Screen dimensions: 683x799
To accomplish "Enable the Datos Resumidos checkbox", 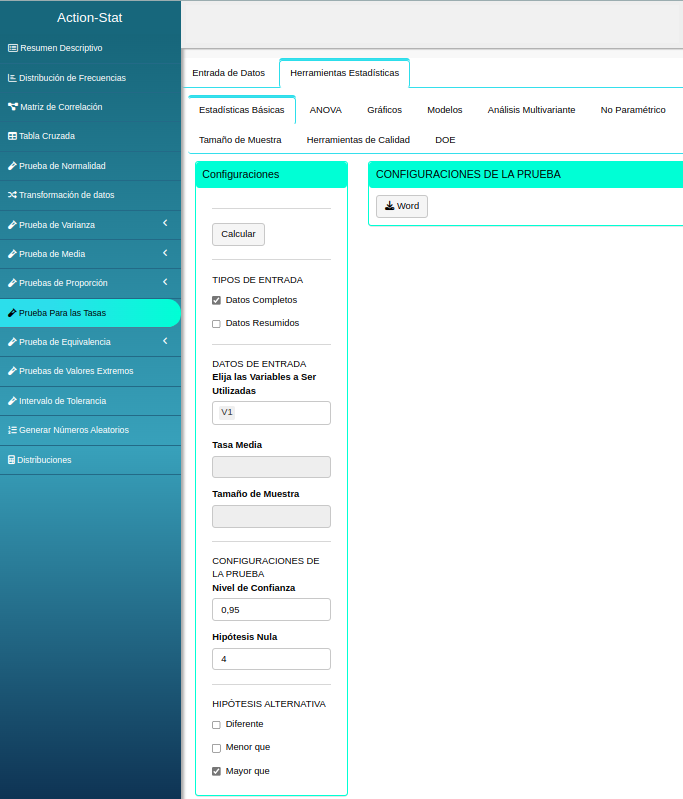I will coord(216,324).
